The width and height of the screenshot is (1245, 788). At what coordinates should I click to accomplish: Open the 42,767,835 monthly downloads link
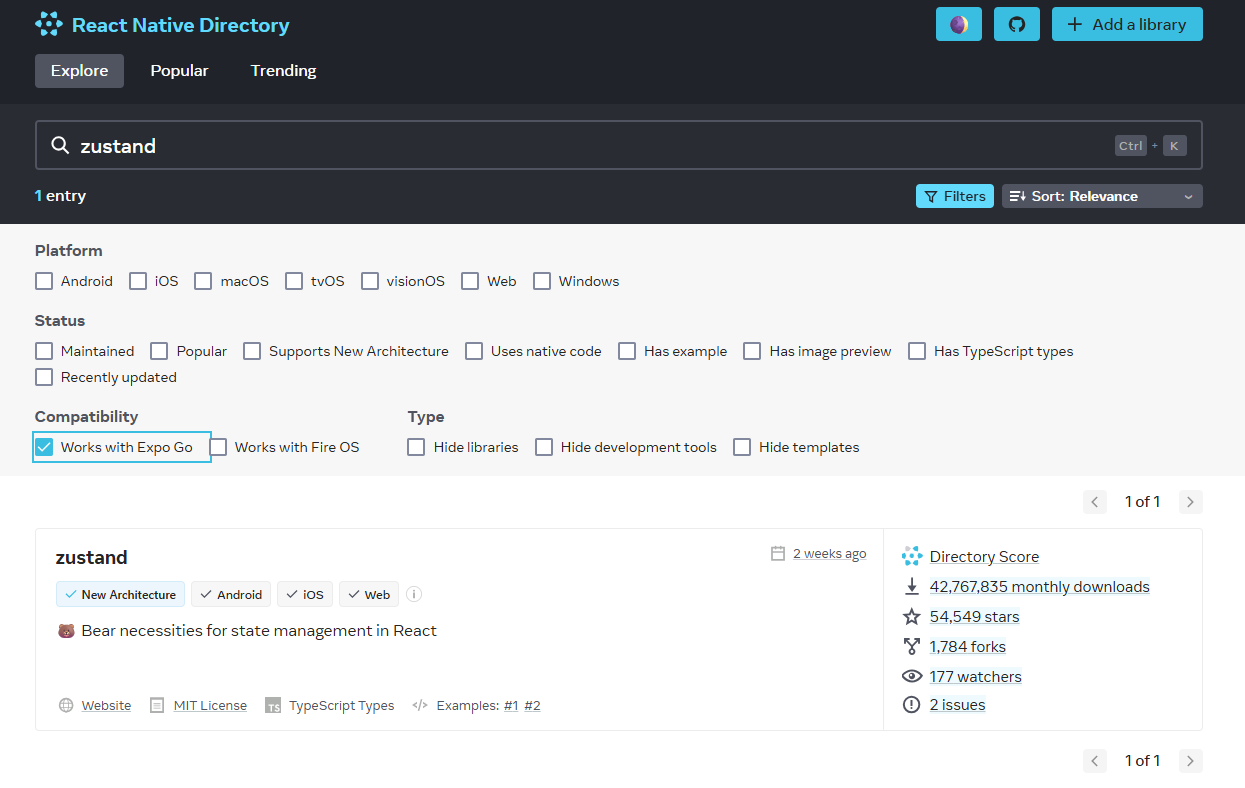tap(1040, 587)
